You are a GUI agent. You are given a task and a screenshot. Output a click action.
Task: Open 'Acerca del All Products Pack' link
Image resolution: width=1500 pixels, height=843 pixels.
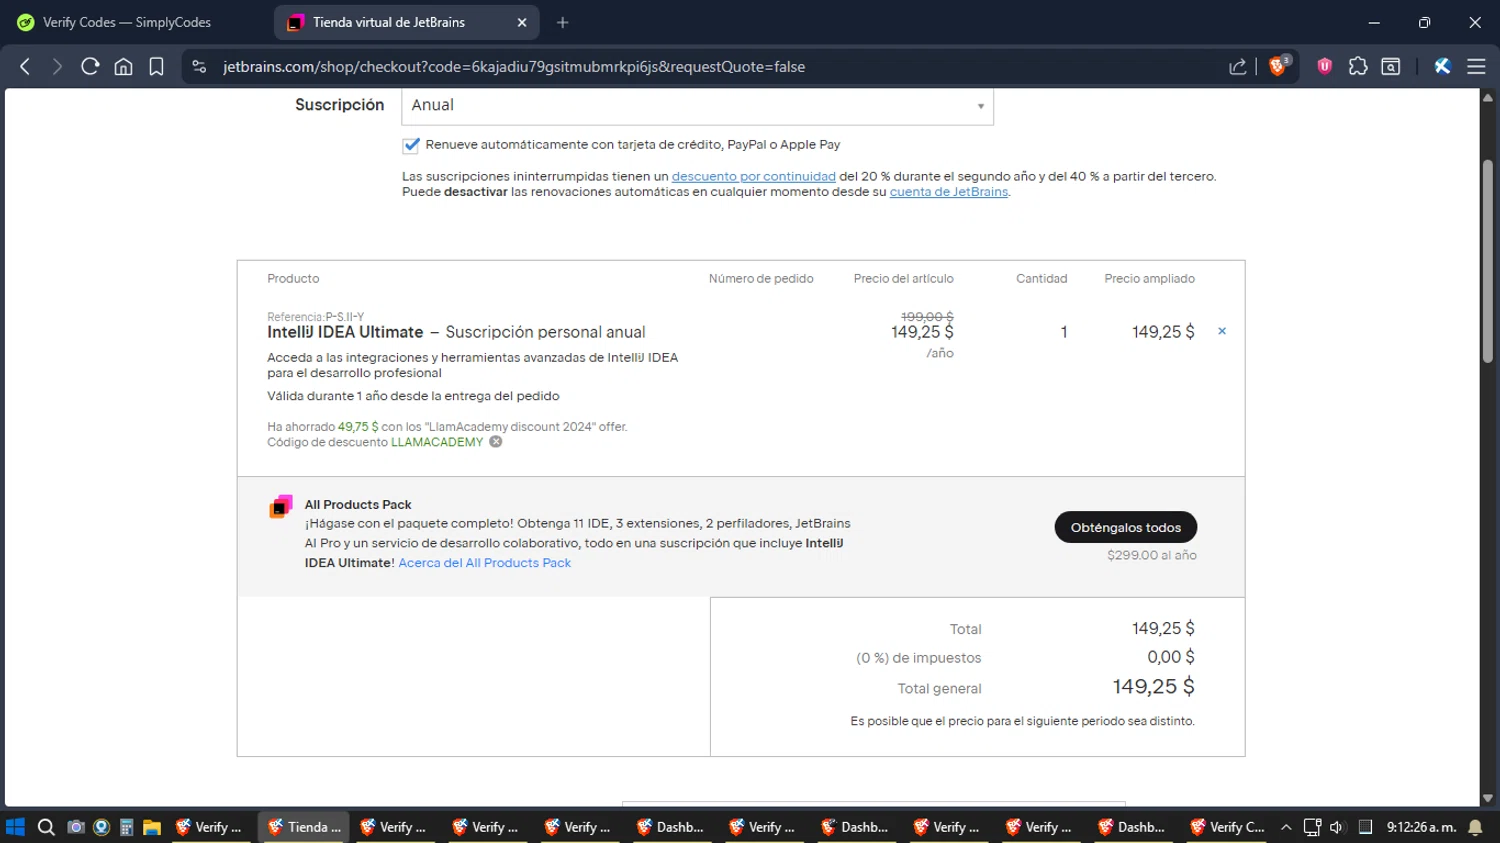484,563
